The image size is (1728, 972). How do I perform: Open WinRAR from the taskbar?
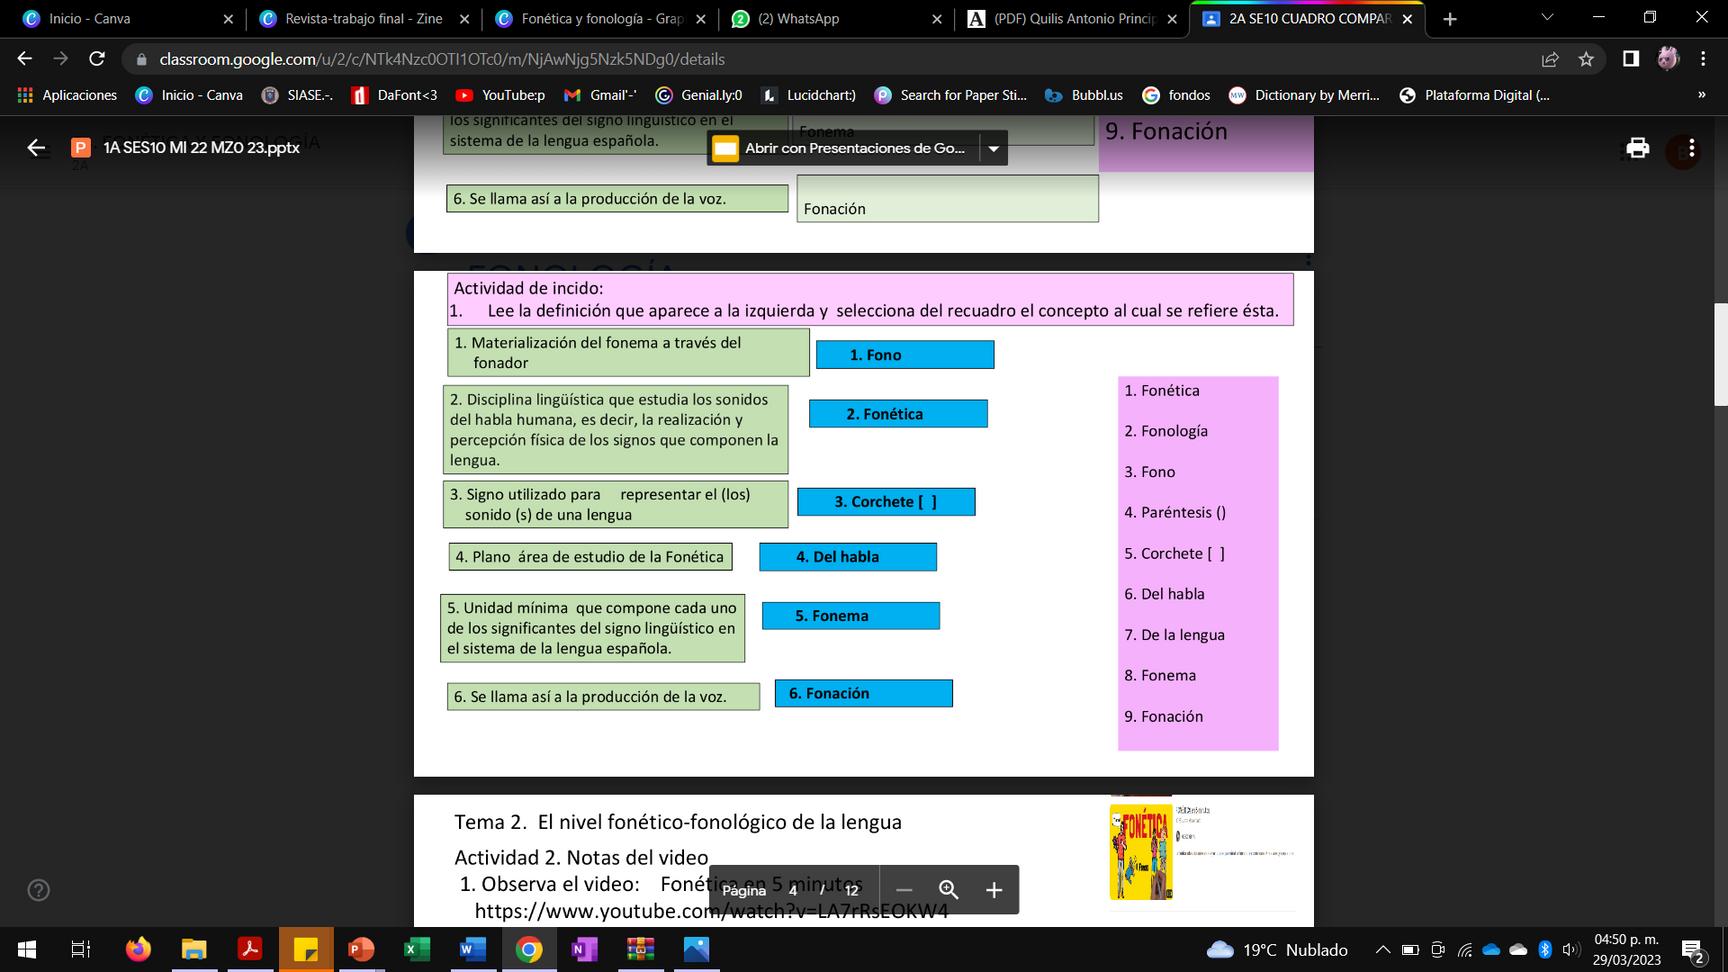pyautogui.click(x=640, y=949)
